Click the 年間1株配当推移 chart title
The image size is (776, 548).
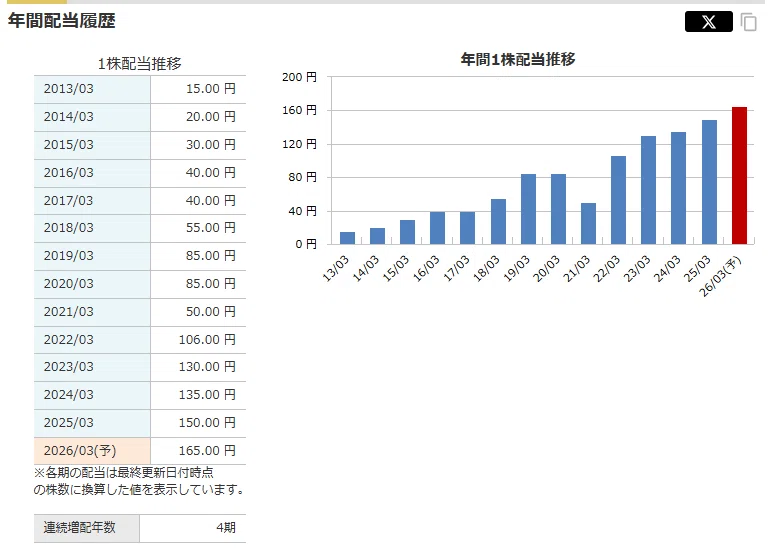(518, 59)
